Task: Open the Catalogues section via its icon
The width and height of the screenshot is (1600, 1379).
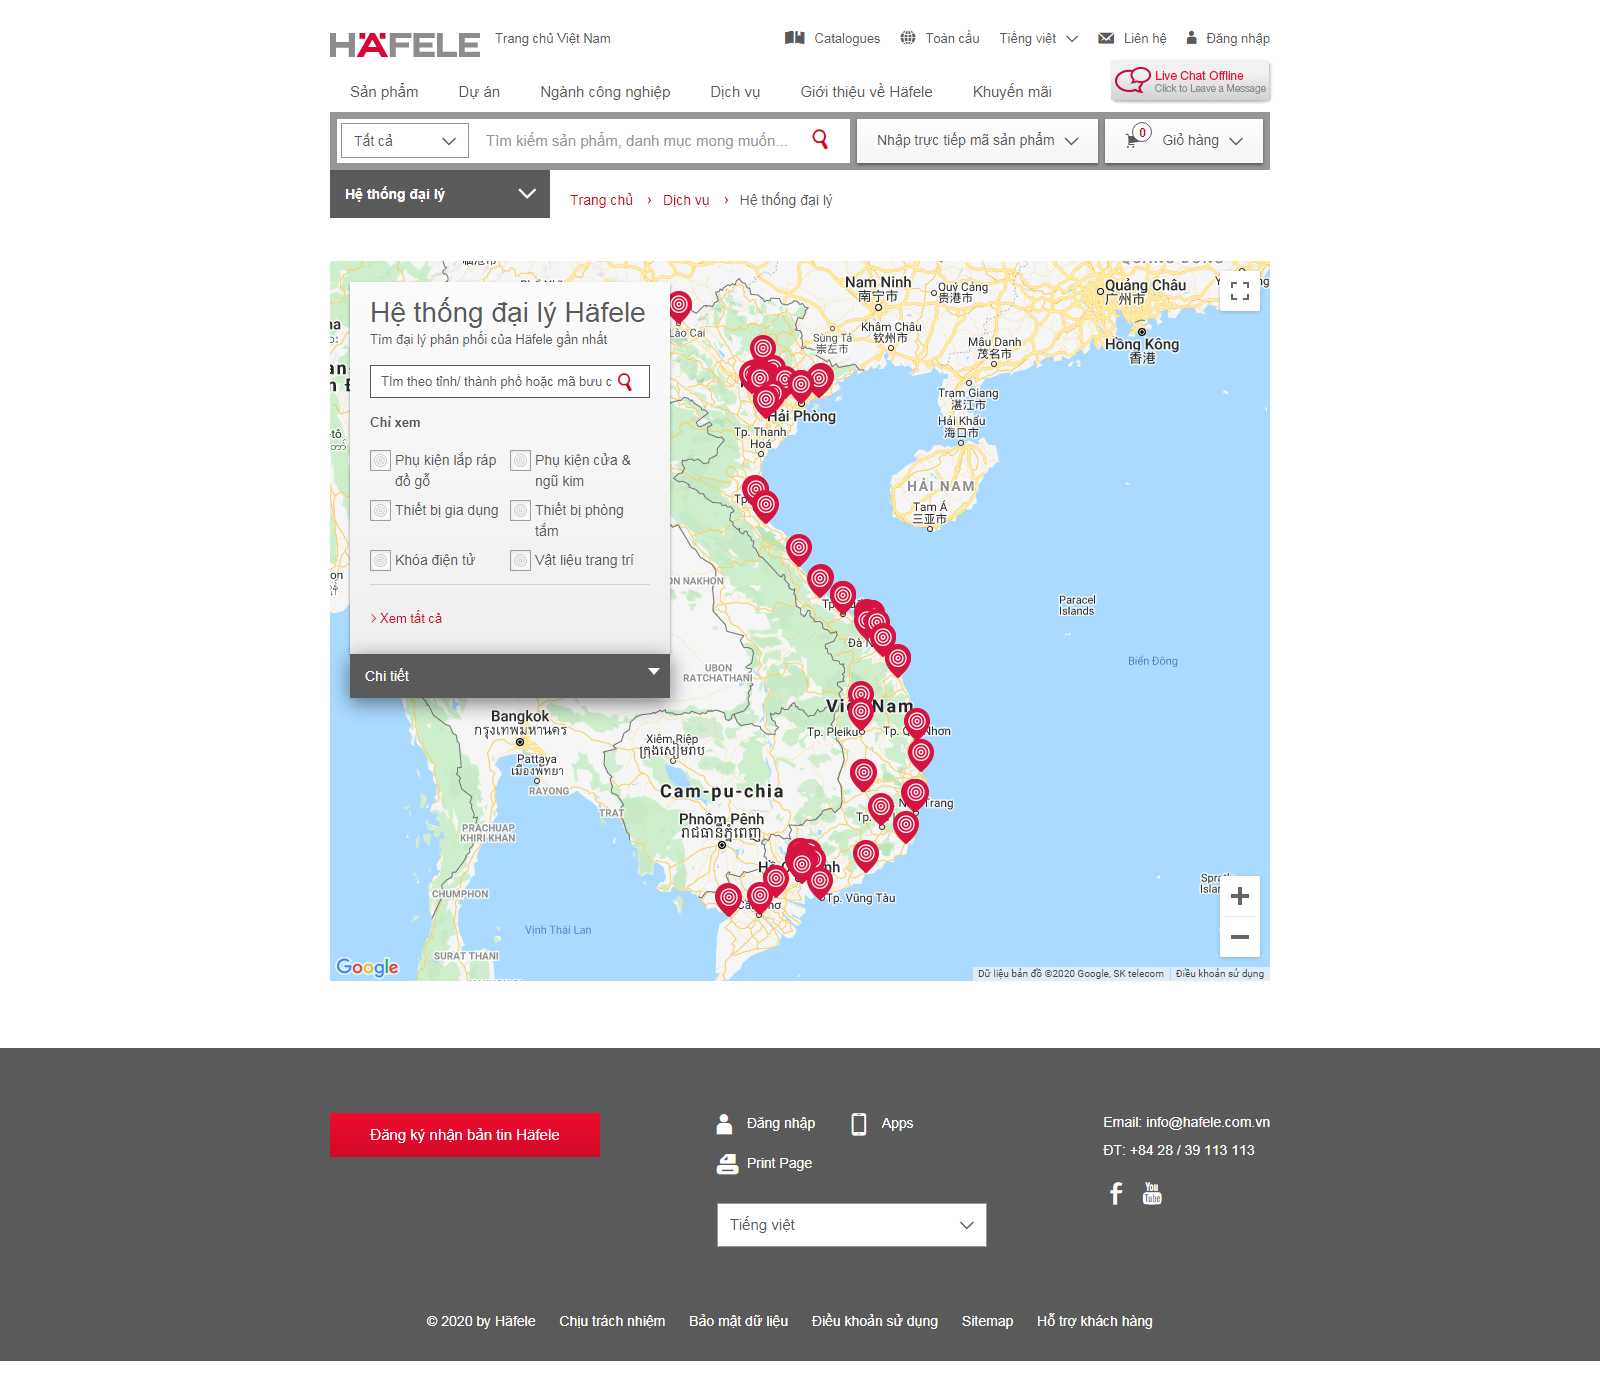Action: tap(796, 38)
